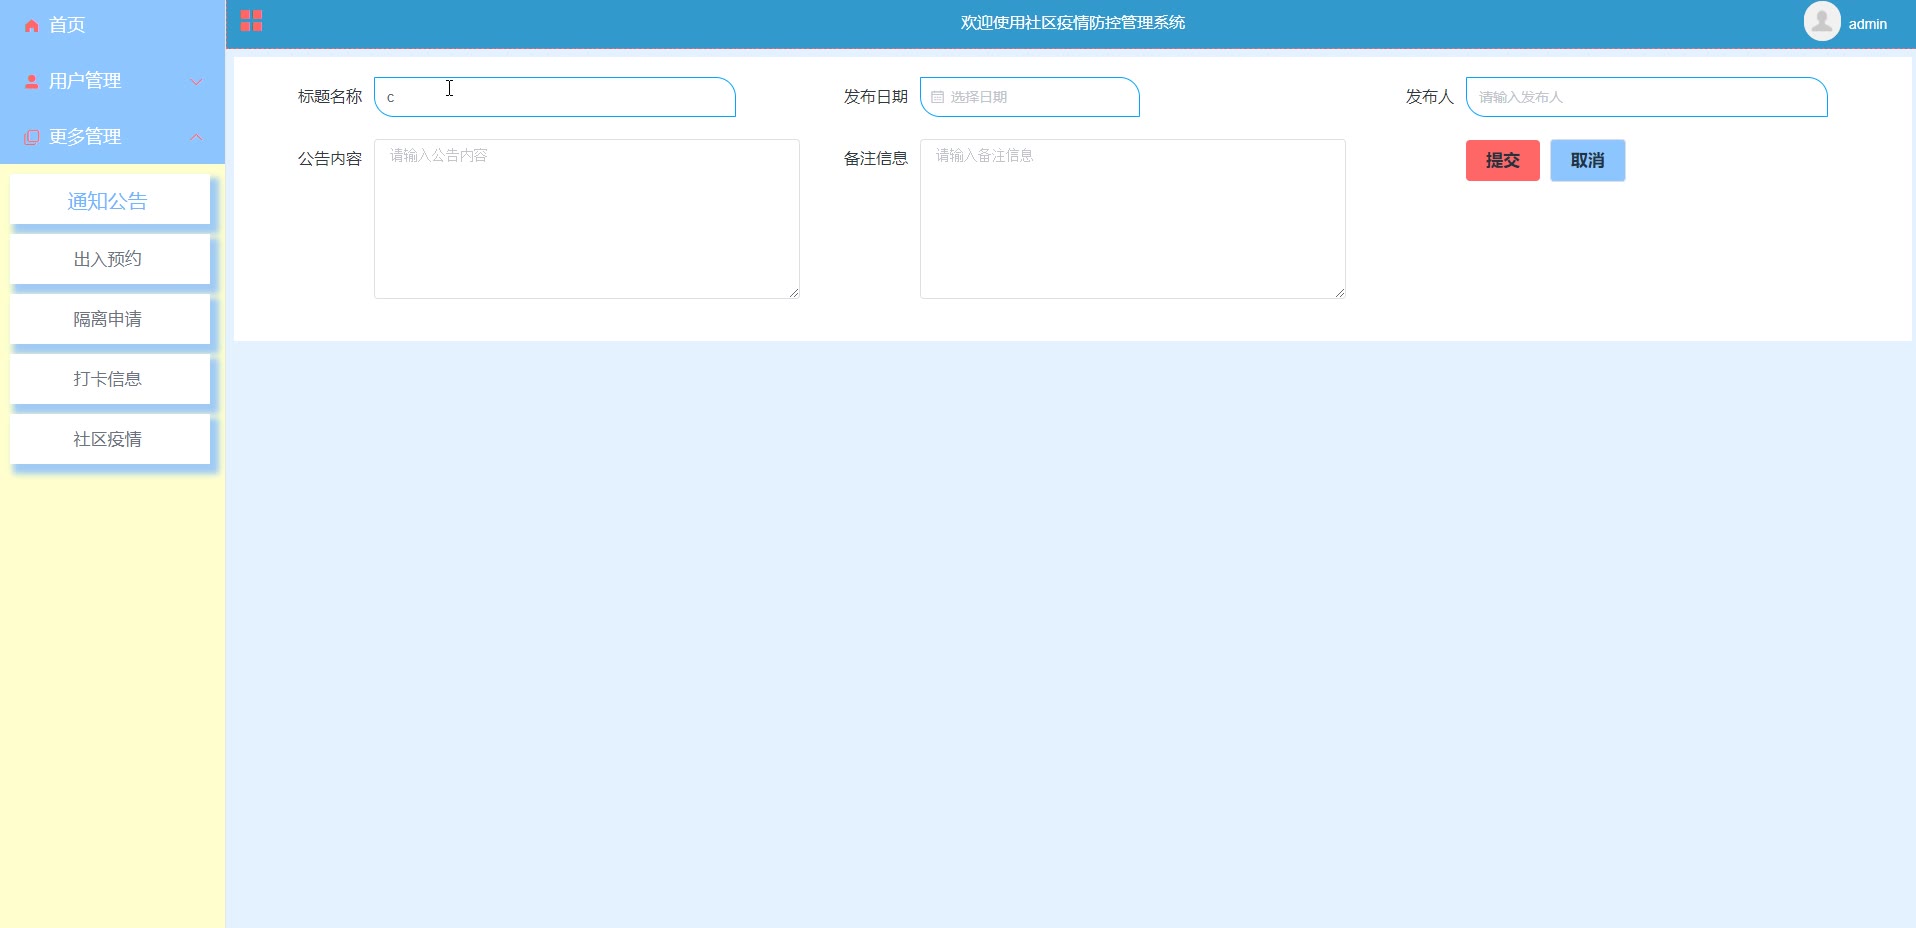The width and height of the screenshot is (1916, 928).
Task: Select 通知公告 in the sidebar
Action: point(110,200)
